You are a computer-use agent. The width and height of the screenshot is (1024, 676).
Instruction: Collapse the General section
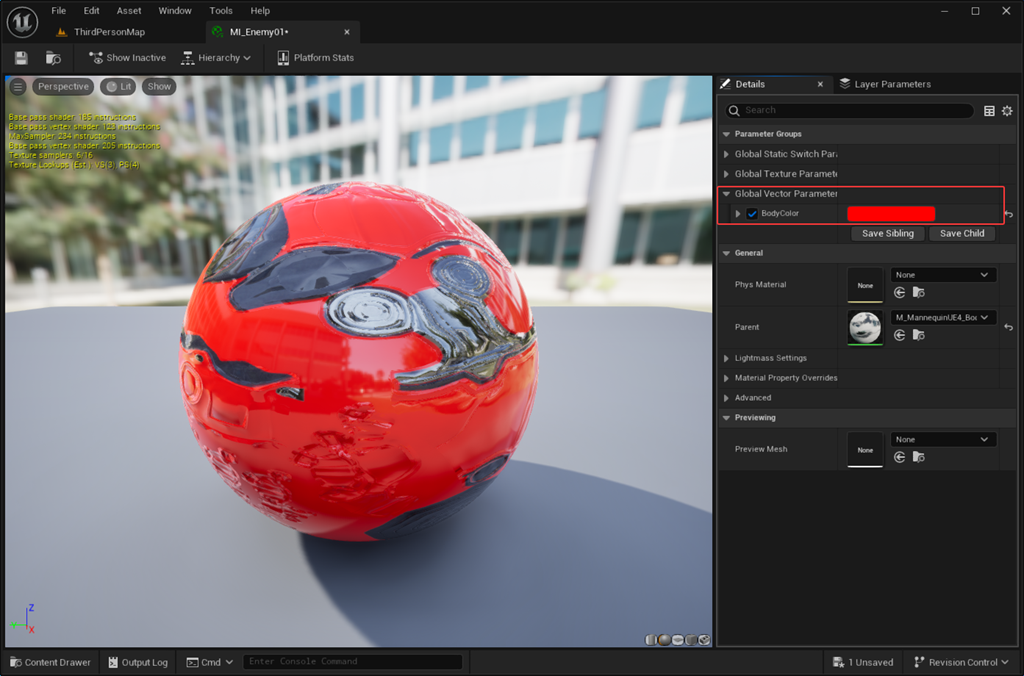coord(726,253)
